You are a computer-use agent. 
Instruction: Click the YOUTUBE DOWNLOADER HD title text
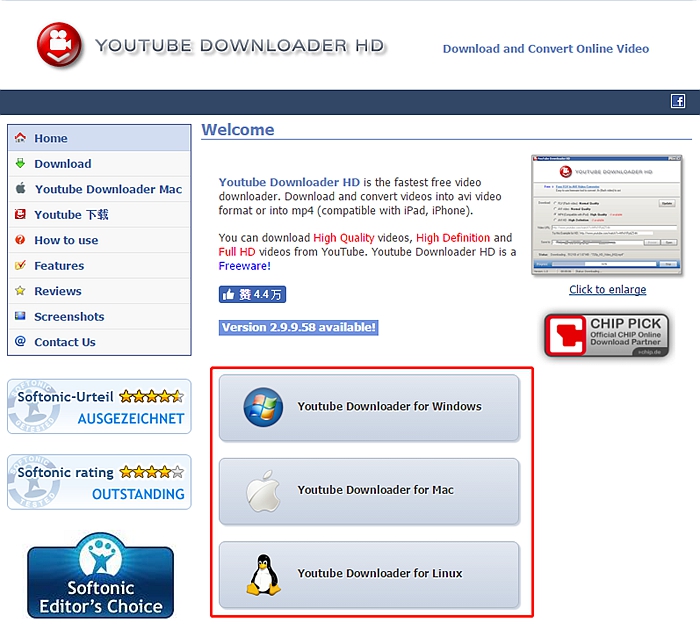pyautogui.click(x=240, y=46)
